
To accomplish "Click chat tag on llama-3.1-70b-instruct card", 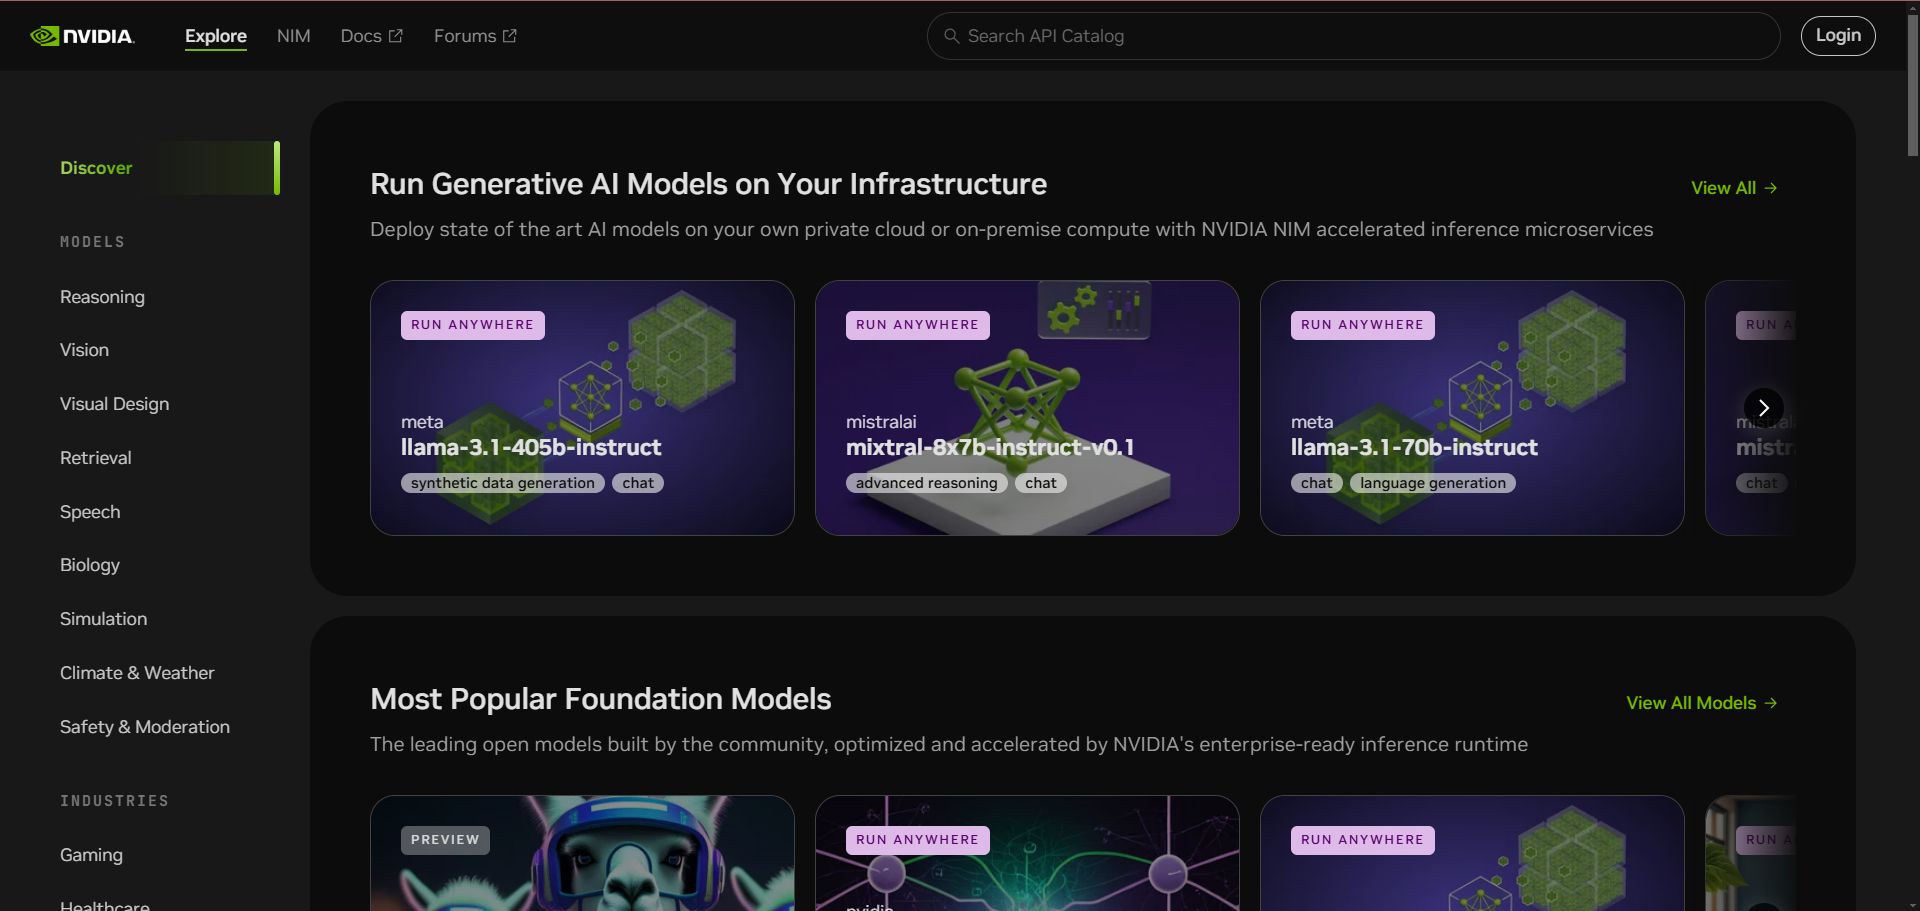I will pos(1317,483).
